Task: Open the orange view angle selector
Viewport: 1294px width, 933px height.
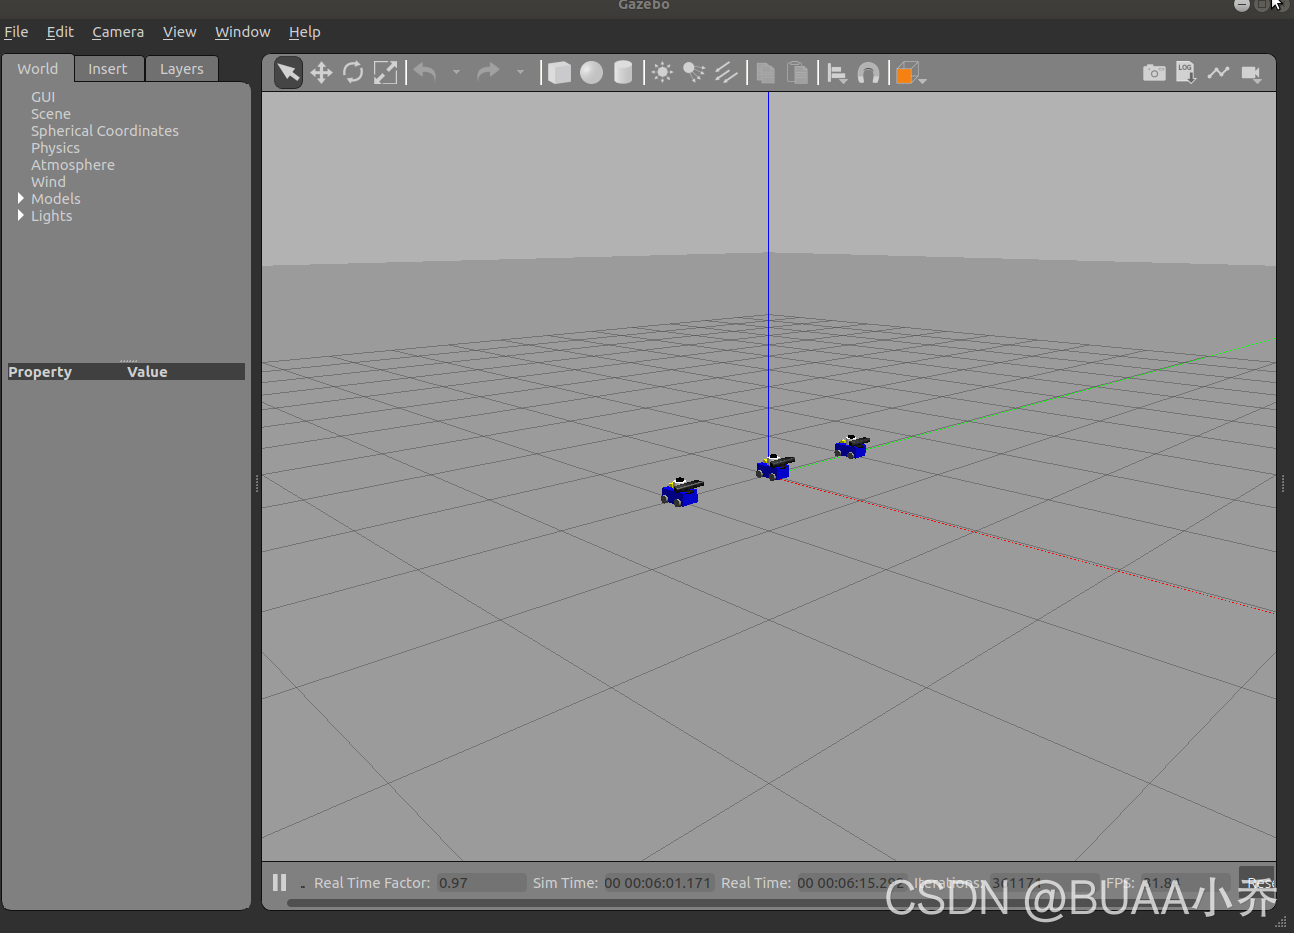Action: click(x=910, y=73)
